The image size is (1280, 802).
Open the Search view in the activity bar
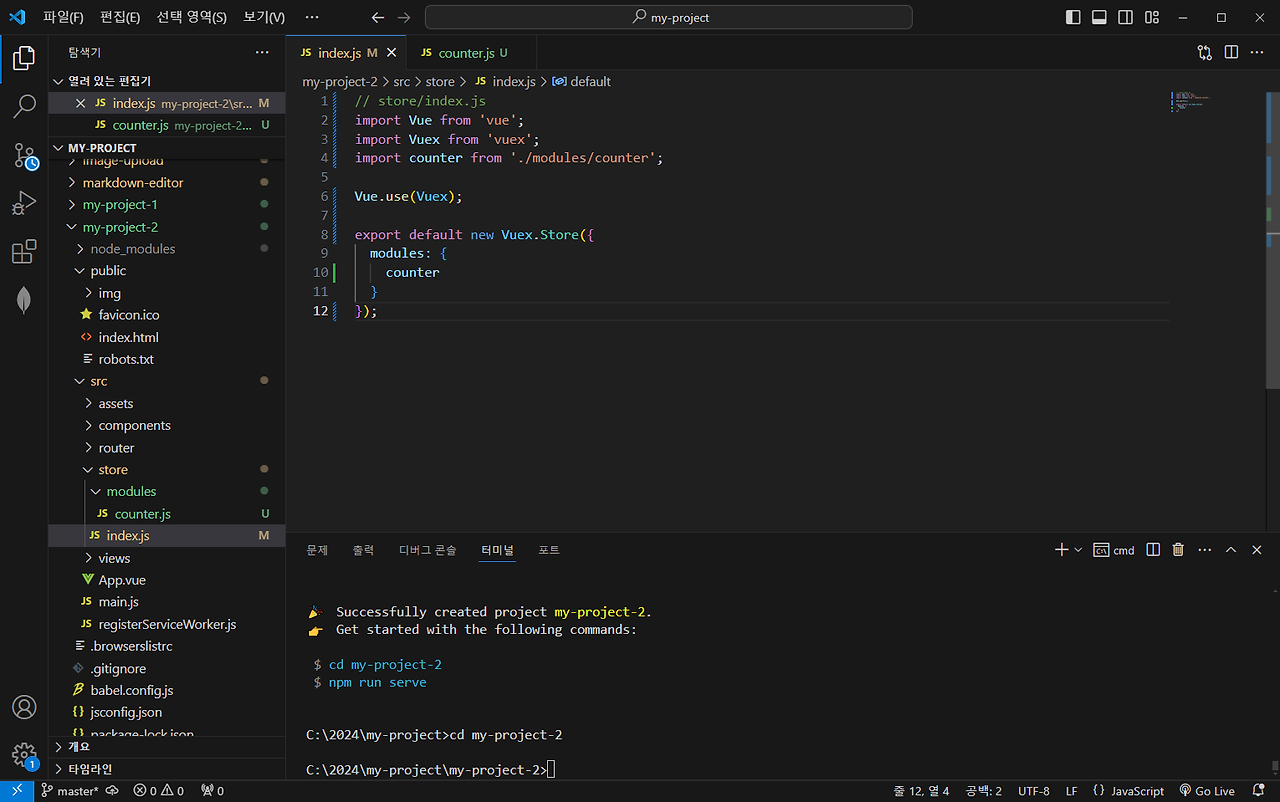pos(24,107)
